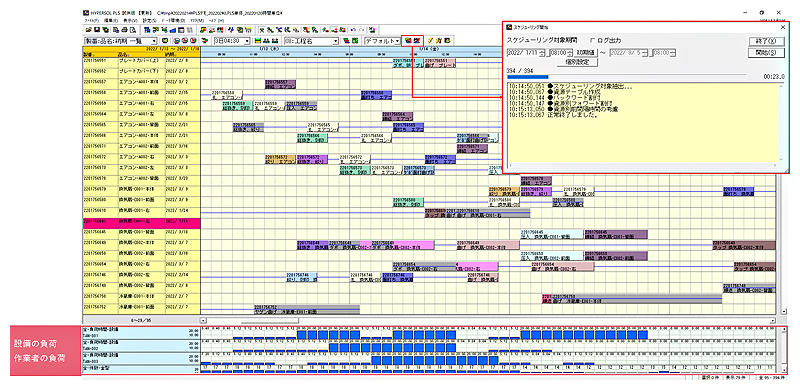Click the open file toolbar icon
The image size is (800, 390).
point(87,30)
